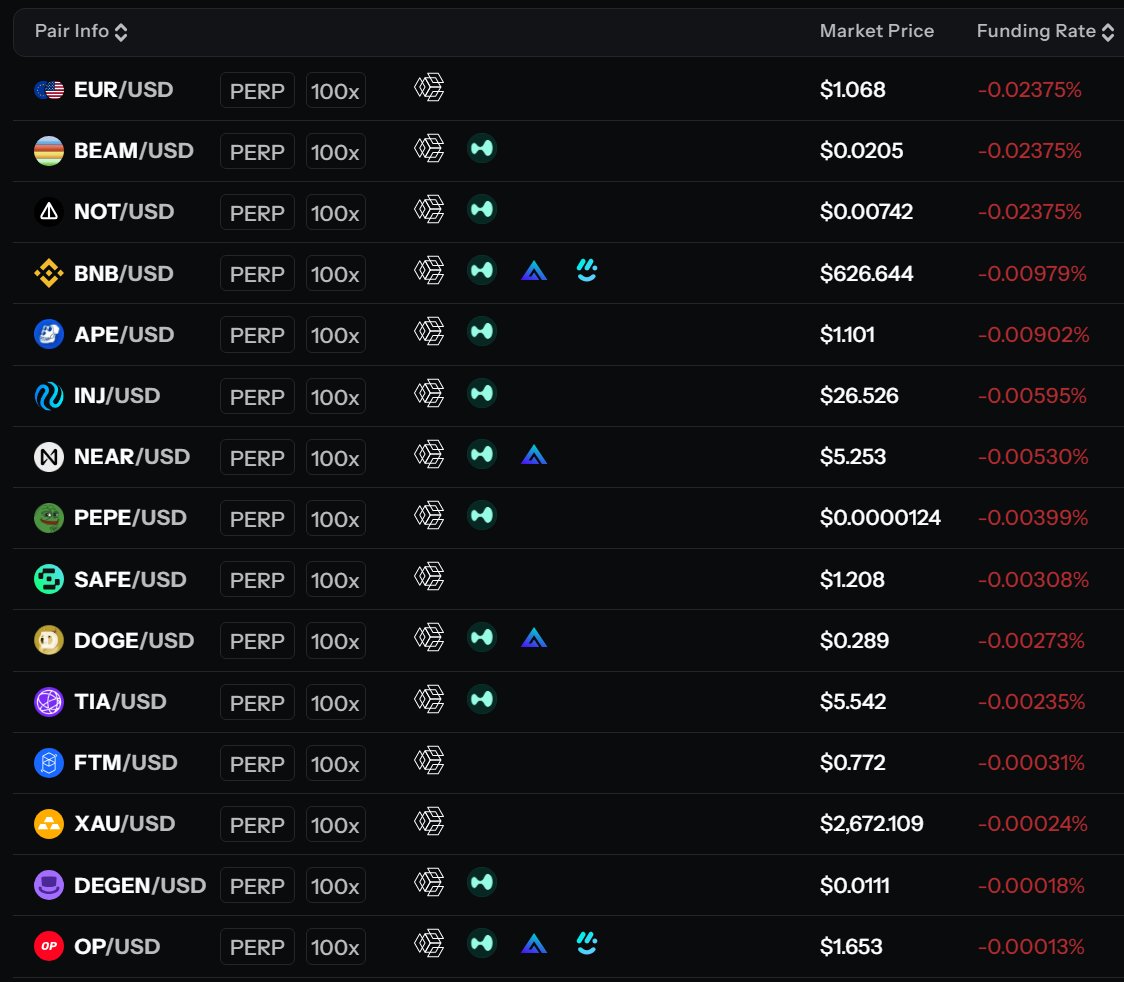The height and width of the screenshot is (982, 1124).
Task: Click the white cube icon in FTM/USD row
Action: coord(429,761)
